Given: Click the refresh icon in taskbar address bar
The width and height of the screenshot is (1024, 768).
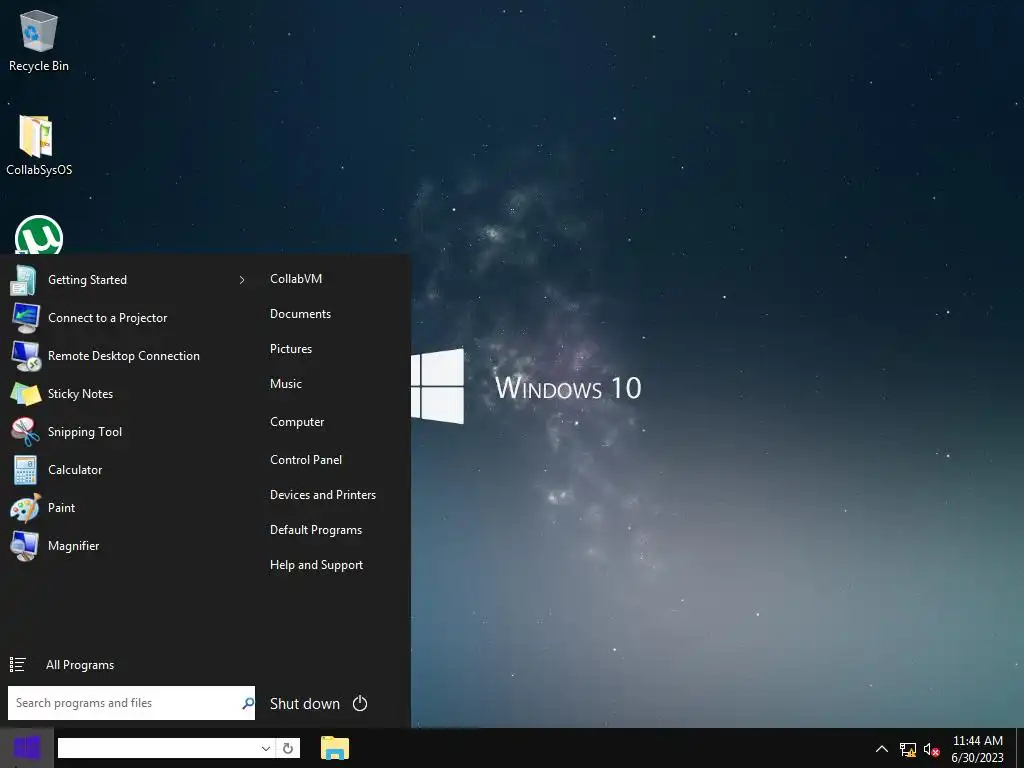Looking at the screenshot, I should pyautogui.click(x=288, y=748).
